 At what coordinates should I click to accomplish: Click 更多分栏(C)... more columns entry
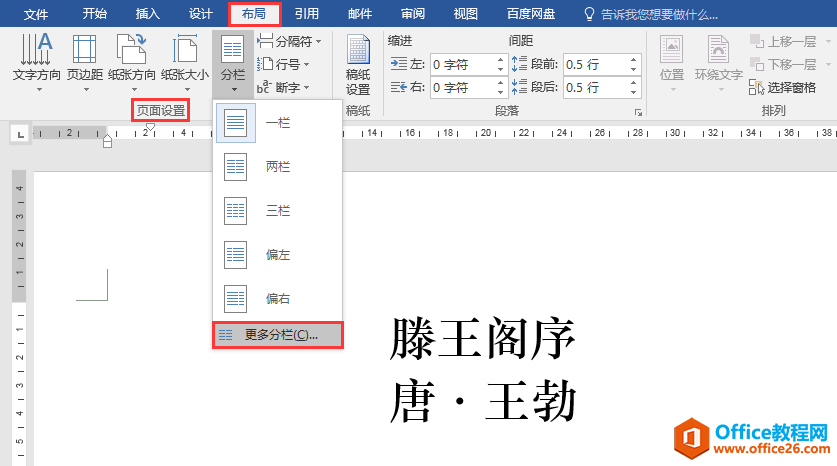click(278, 335)
